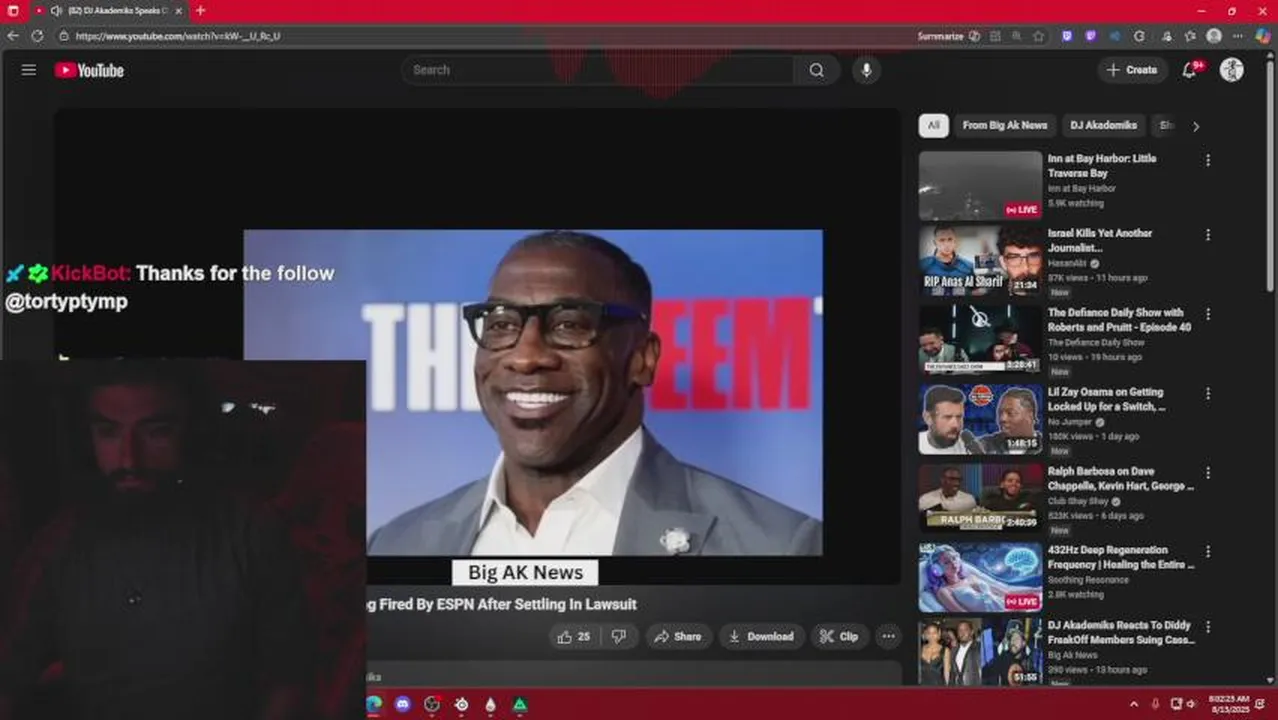Open the HasanAbi channel name

tap(1067, 263)
